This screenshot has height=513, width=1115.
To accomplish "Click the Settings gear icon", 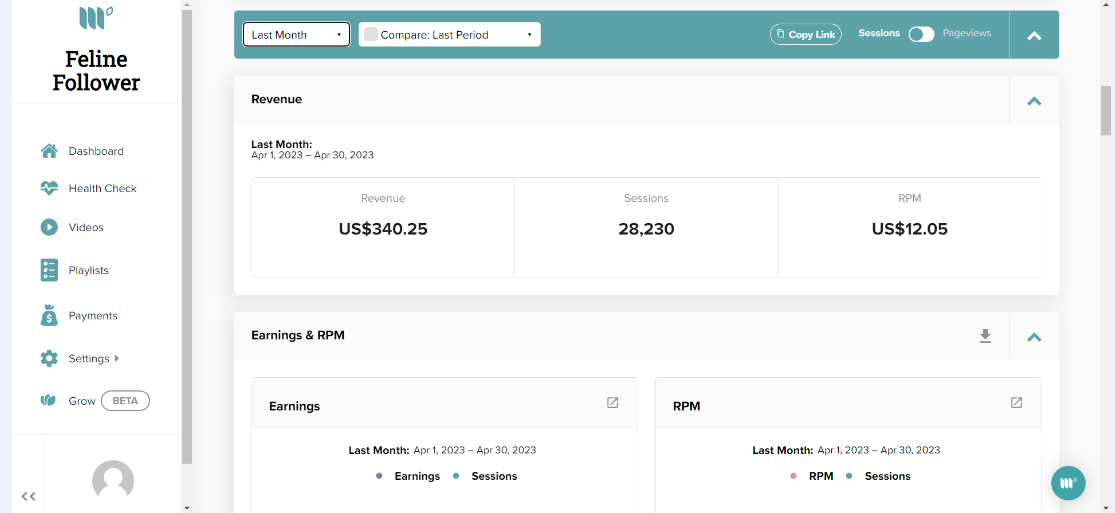I will (49, 359).
